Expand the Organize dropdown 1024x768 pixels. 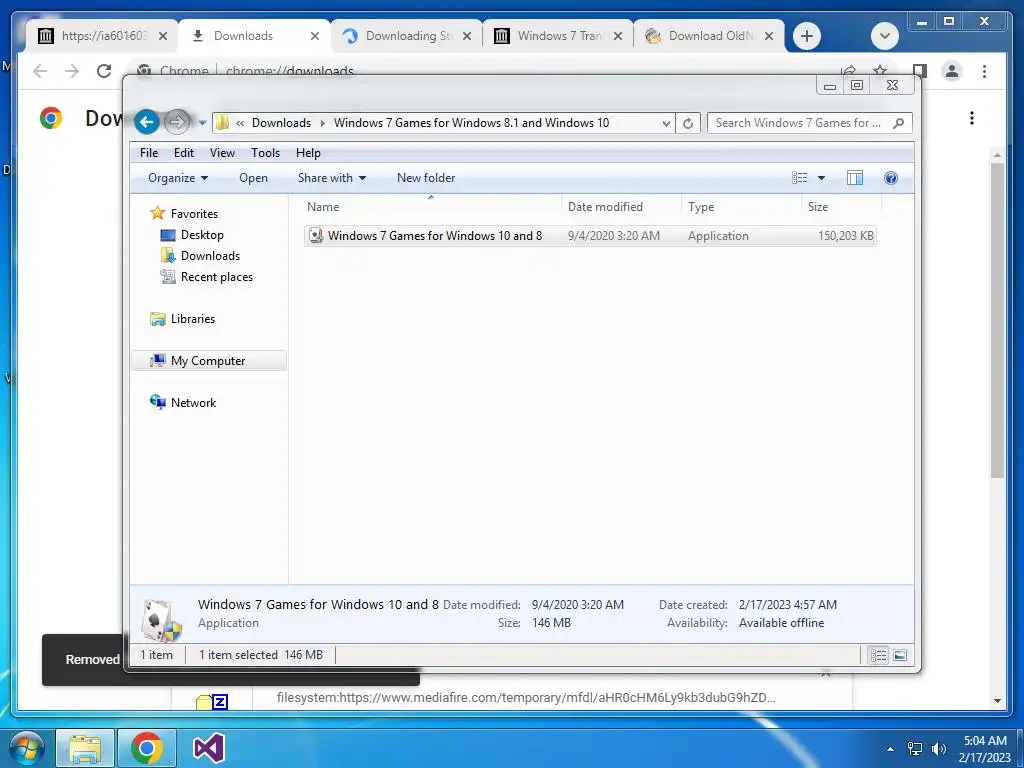click(x=178, y=178)
